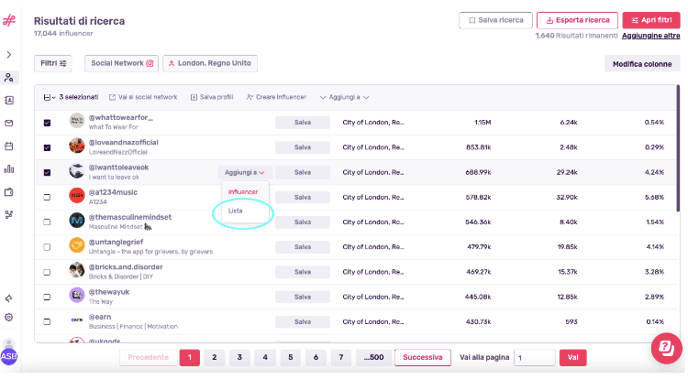Open the influencer search sidebar icon
688x379 pixels.
[x=9, y=78]
